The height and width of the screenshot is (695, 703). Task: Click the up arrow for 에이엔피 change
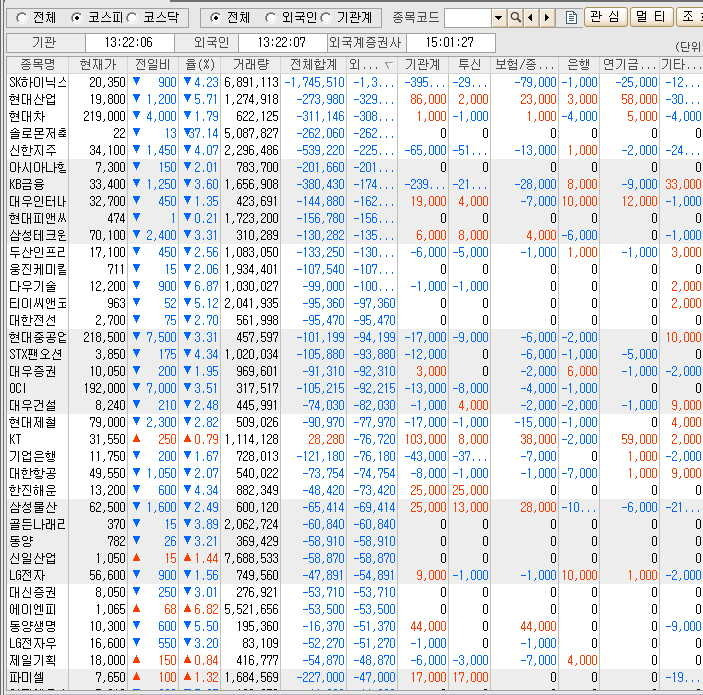136,608
